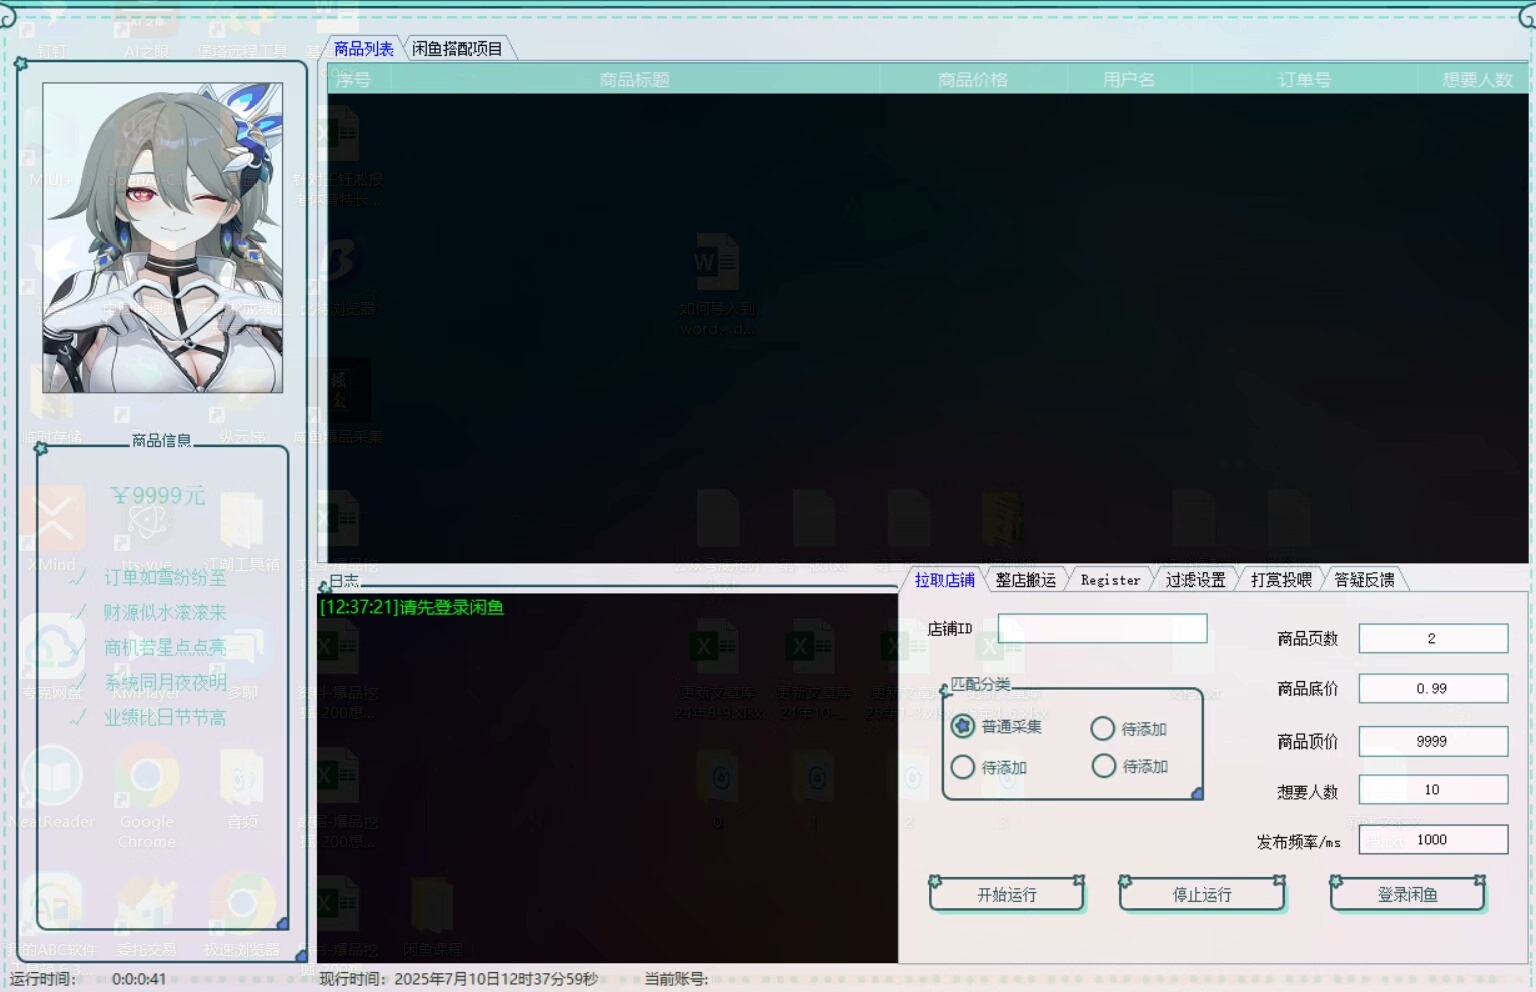Click the ￥9999元 price text
Image resolution: width=1536 pixels, height=992 pixels.
[158, 496]
